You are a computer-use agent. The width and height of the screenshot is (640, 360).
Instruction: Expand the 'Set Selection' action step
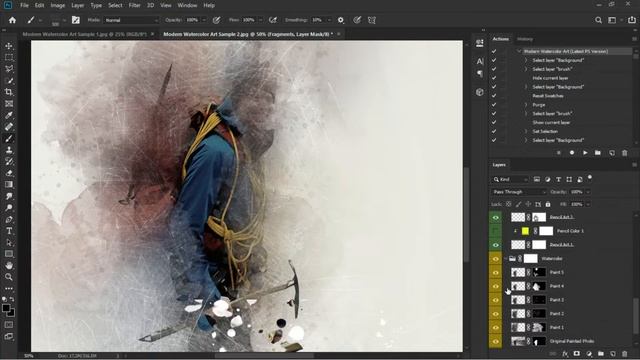point(526,131)
